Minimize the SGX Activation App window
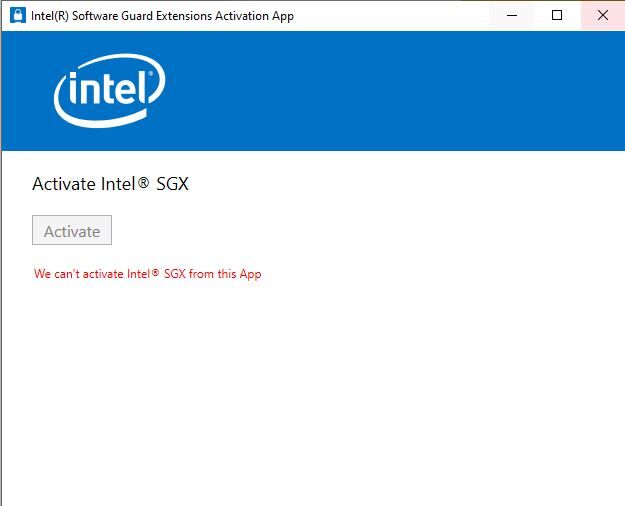The height and width of the screenshot is (506, 625). coord(512,16)
